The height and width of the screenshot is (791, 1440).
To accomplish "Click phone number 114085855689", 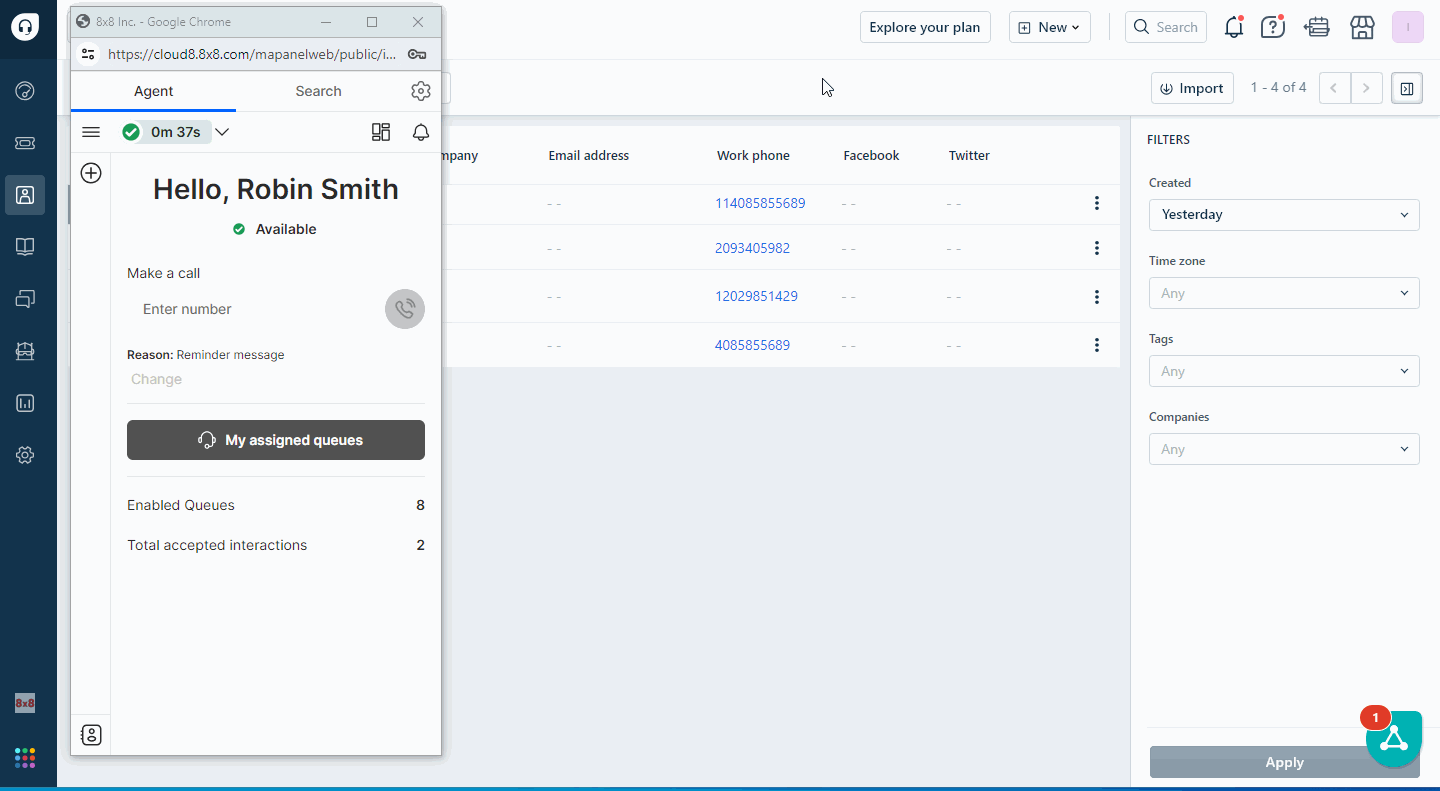I will (760, 203).
